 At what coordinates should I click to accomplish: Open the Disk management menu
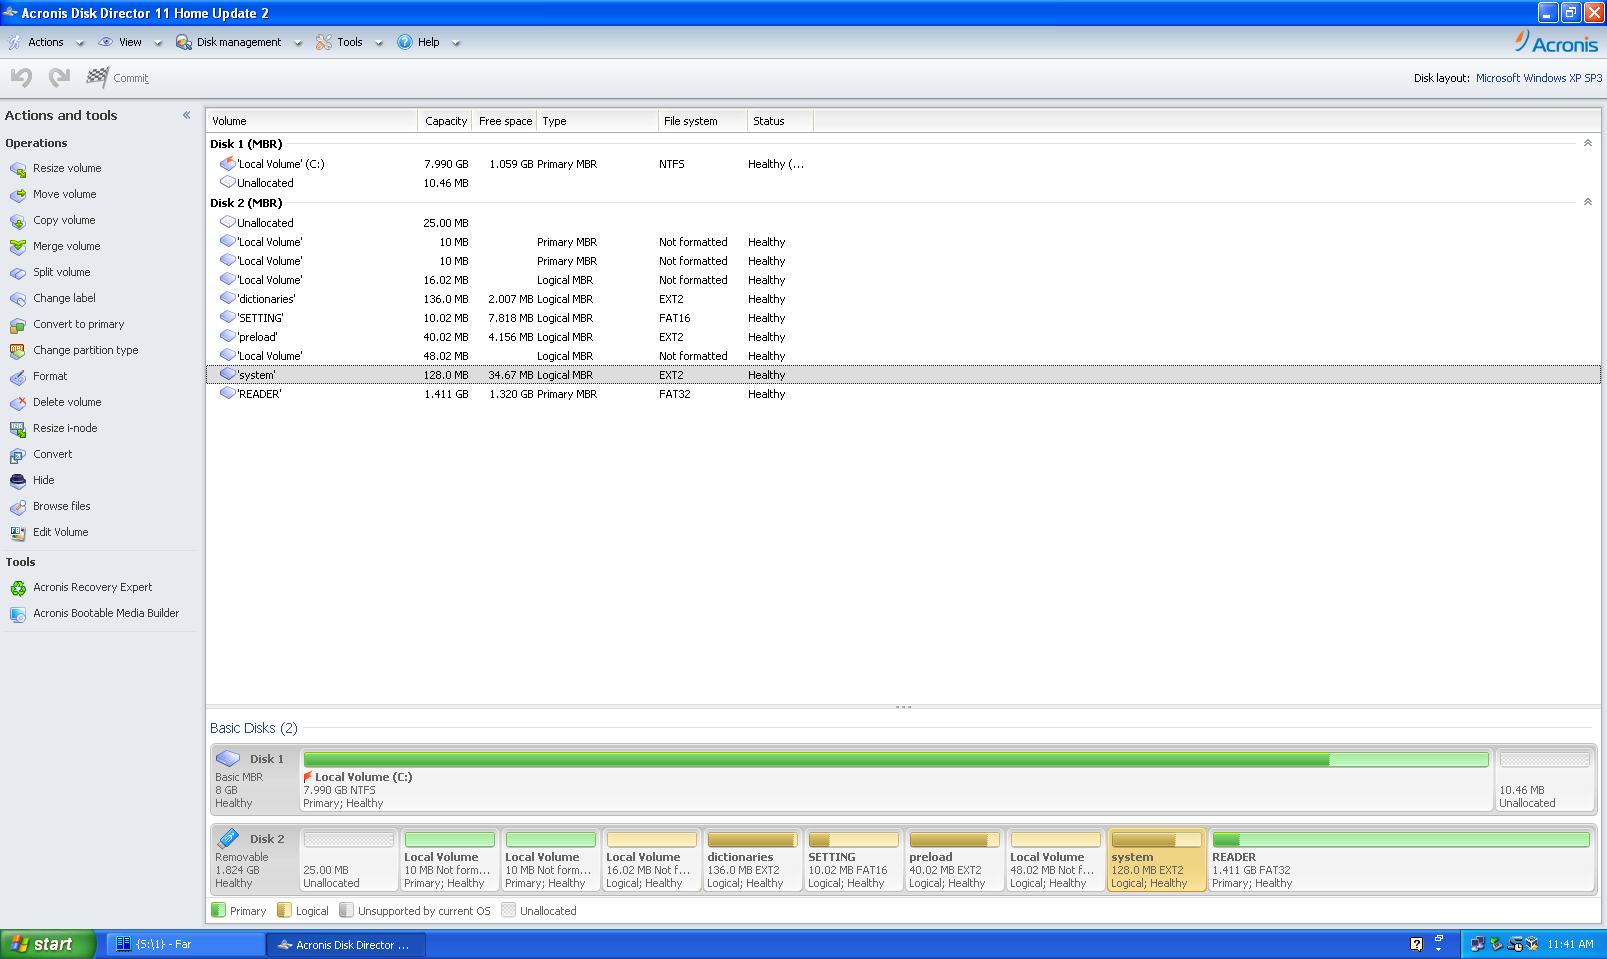coord(239,42)
